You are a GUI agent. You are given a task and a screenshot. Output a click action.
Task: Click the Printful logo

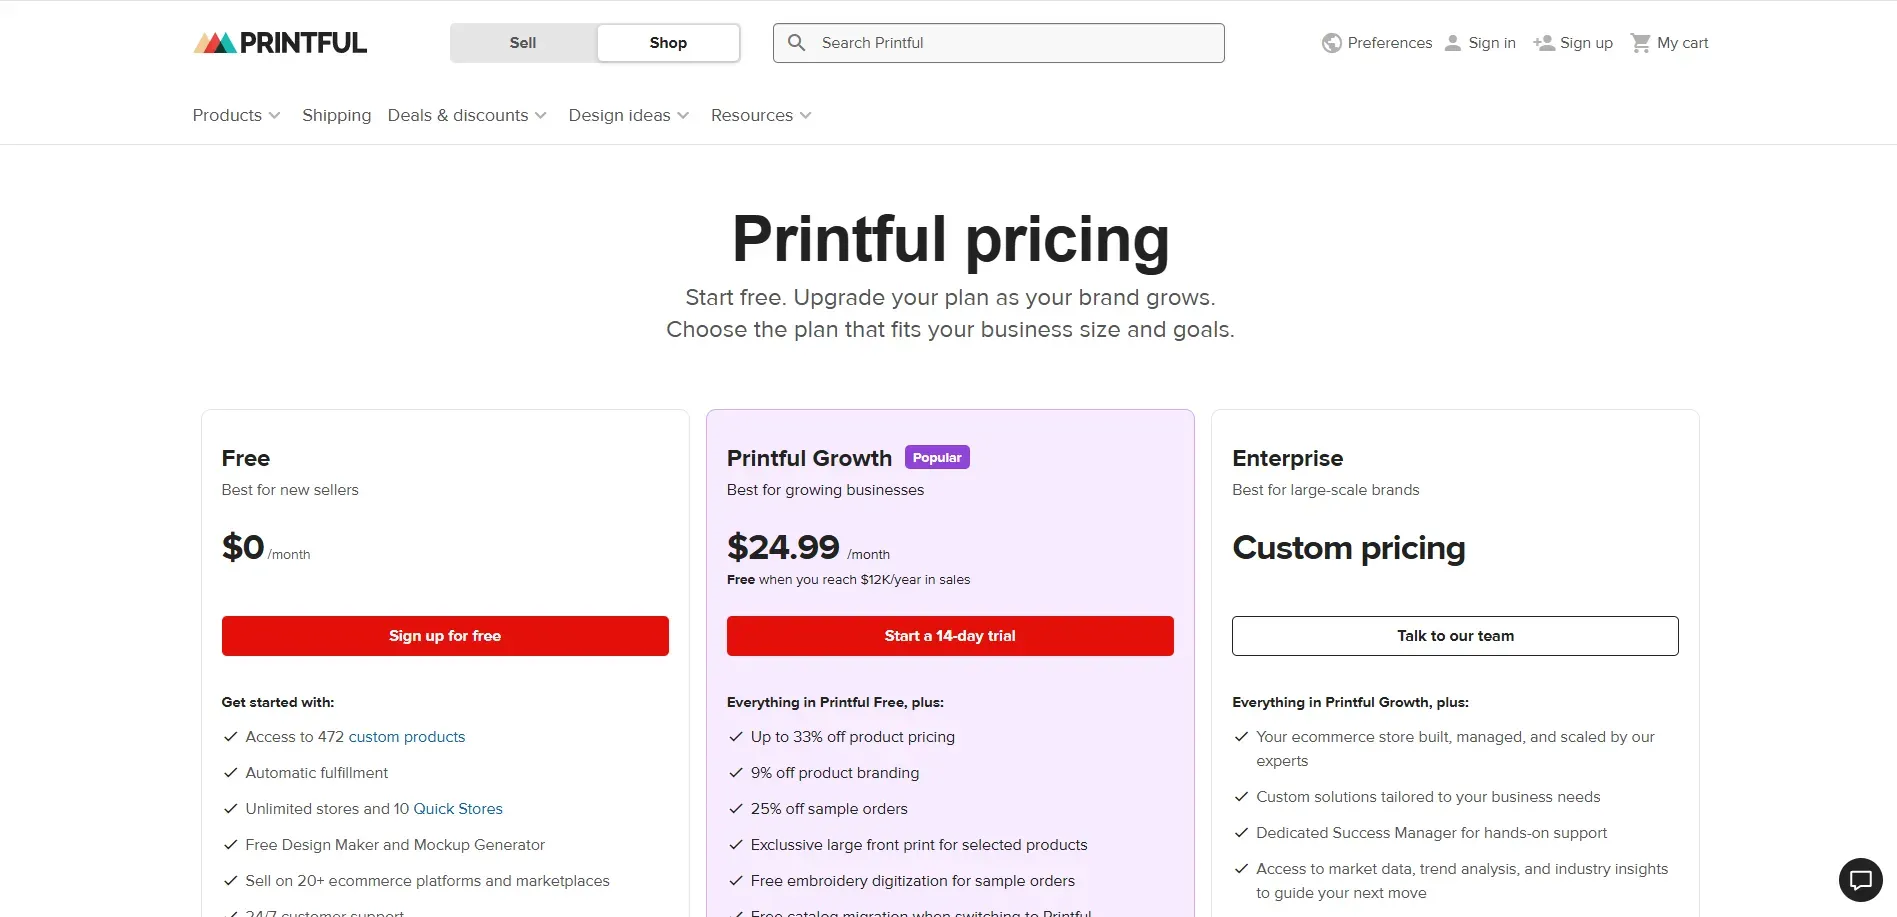(x=280, y=42)
